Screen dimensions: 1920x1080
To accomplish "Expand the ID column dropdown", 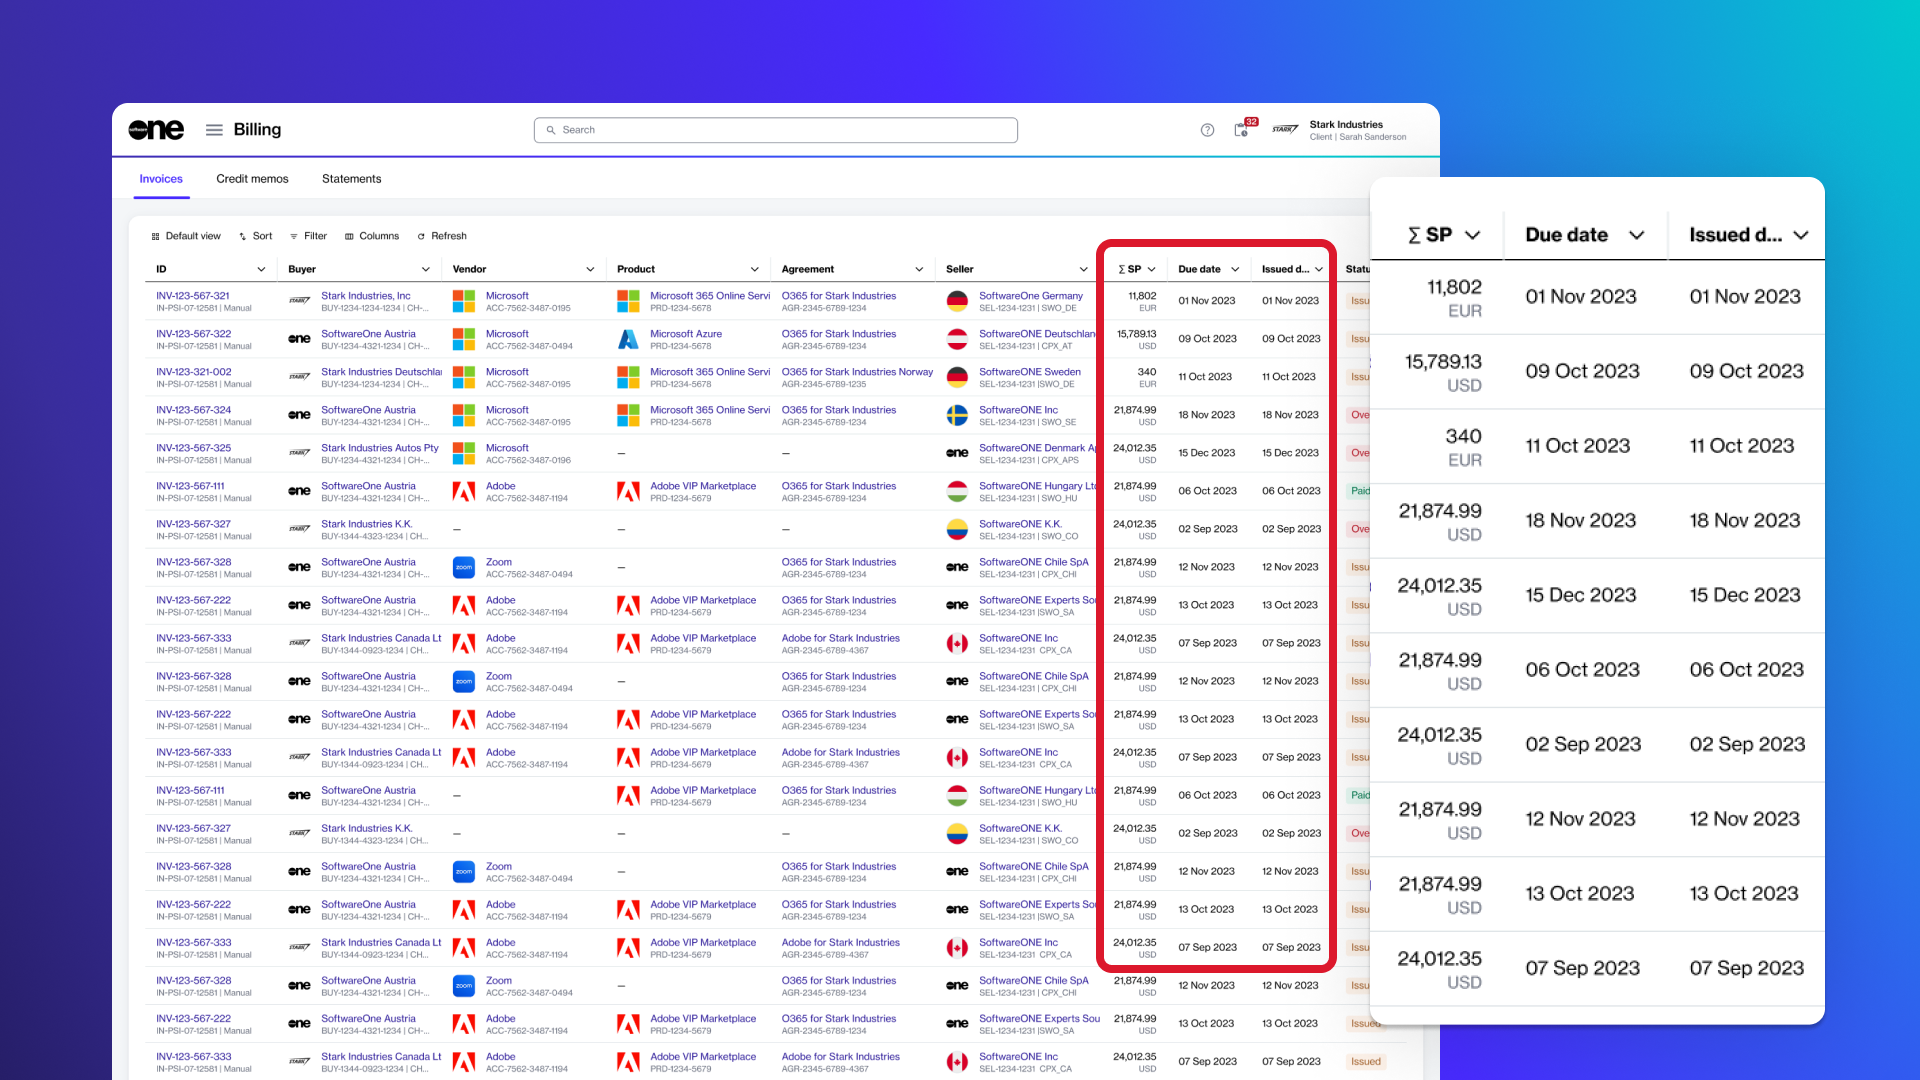I will 261,269.
